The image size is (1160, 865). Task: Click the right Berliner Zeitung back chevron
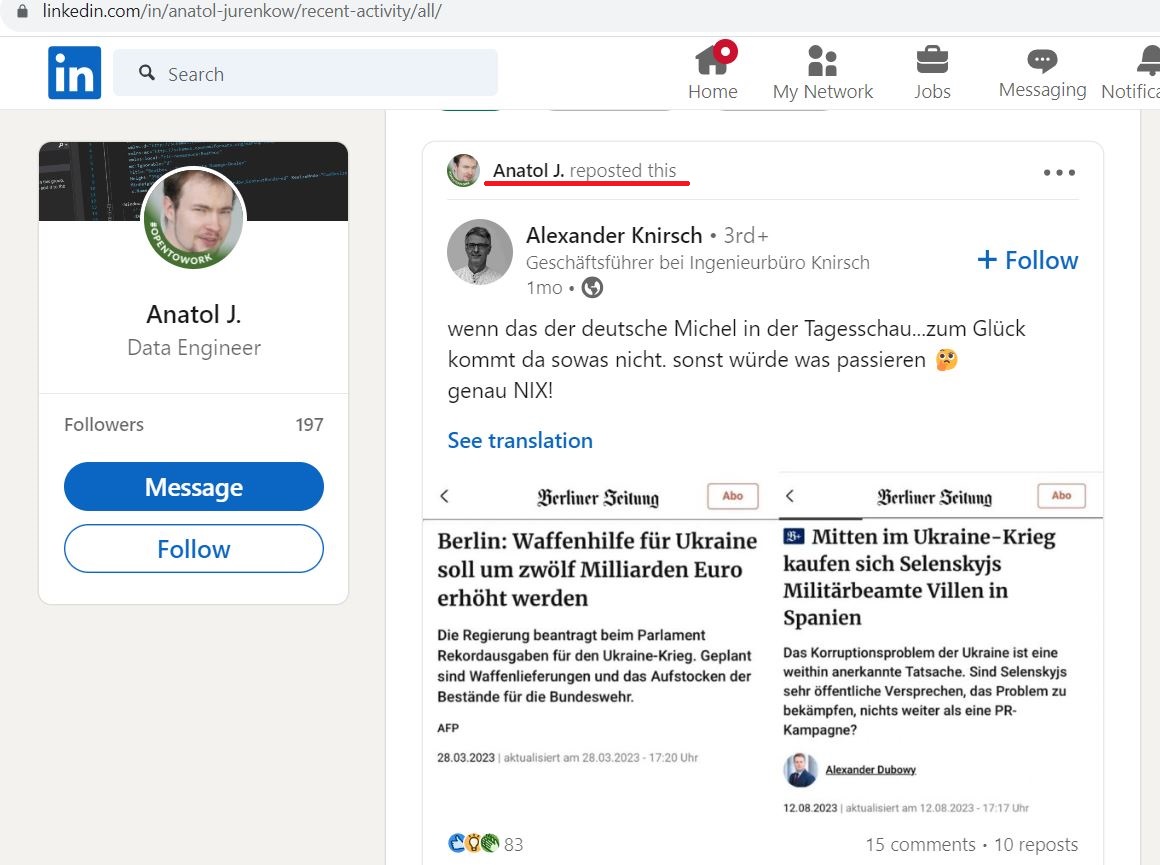point(789,496)
